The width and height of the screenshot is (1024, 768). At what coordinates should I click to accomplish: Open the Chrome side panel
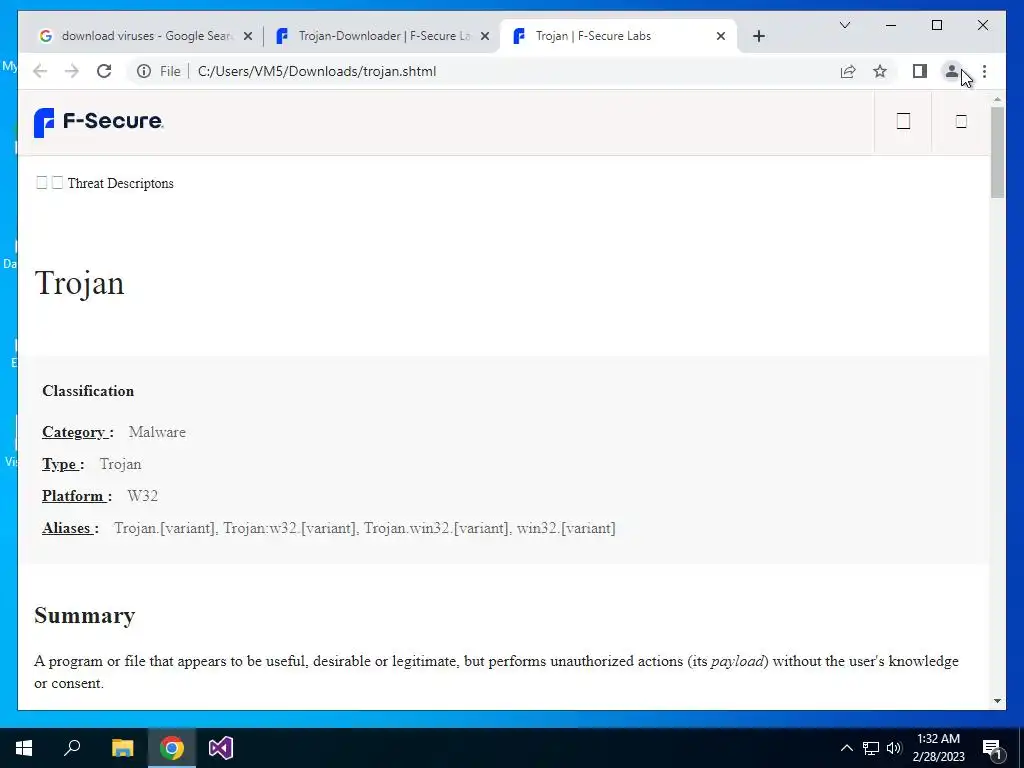click(920, 71)
